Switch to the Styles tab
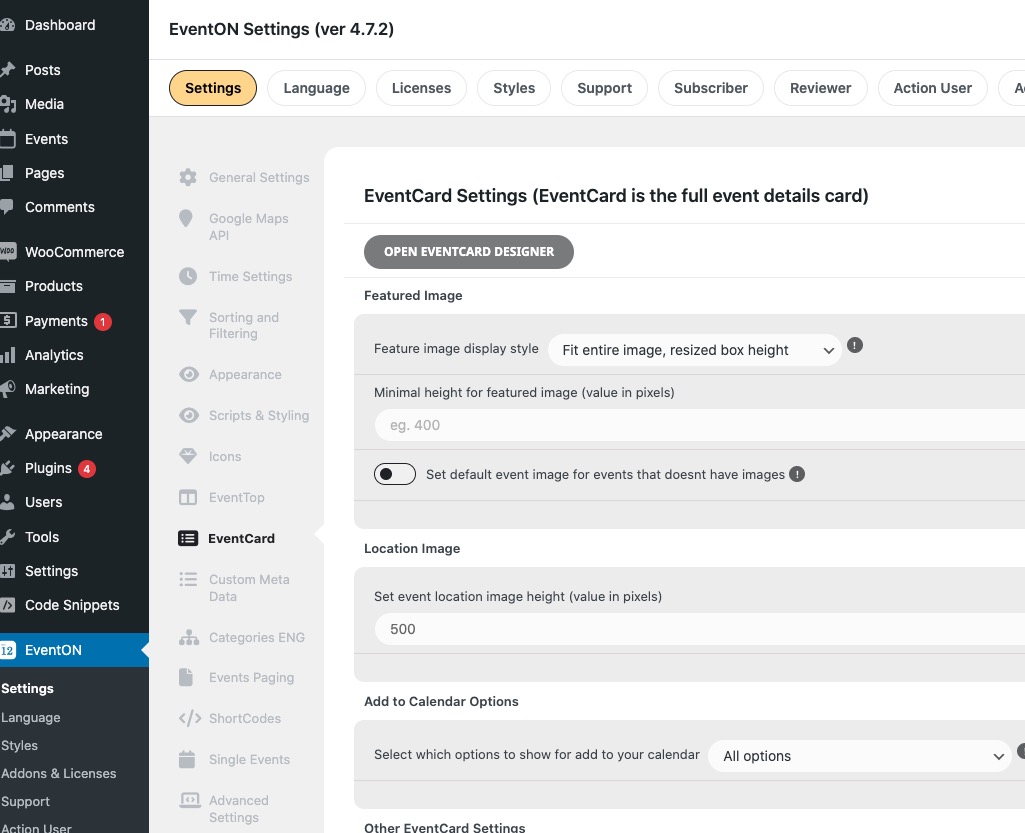The image size is (1025, 833). click(x=514, y=88)
